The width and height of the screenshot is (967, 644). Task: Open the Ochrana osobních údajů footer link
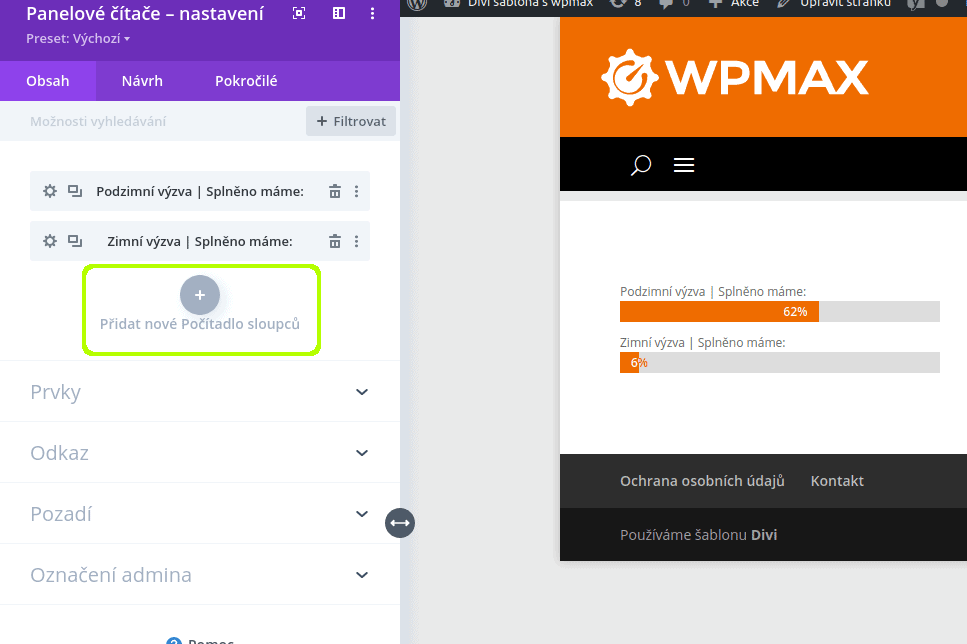click(702, 481)
